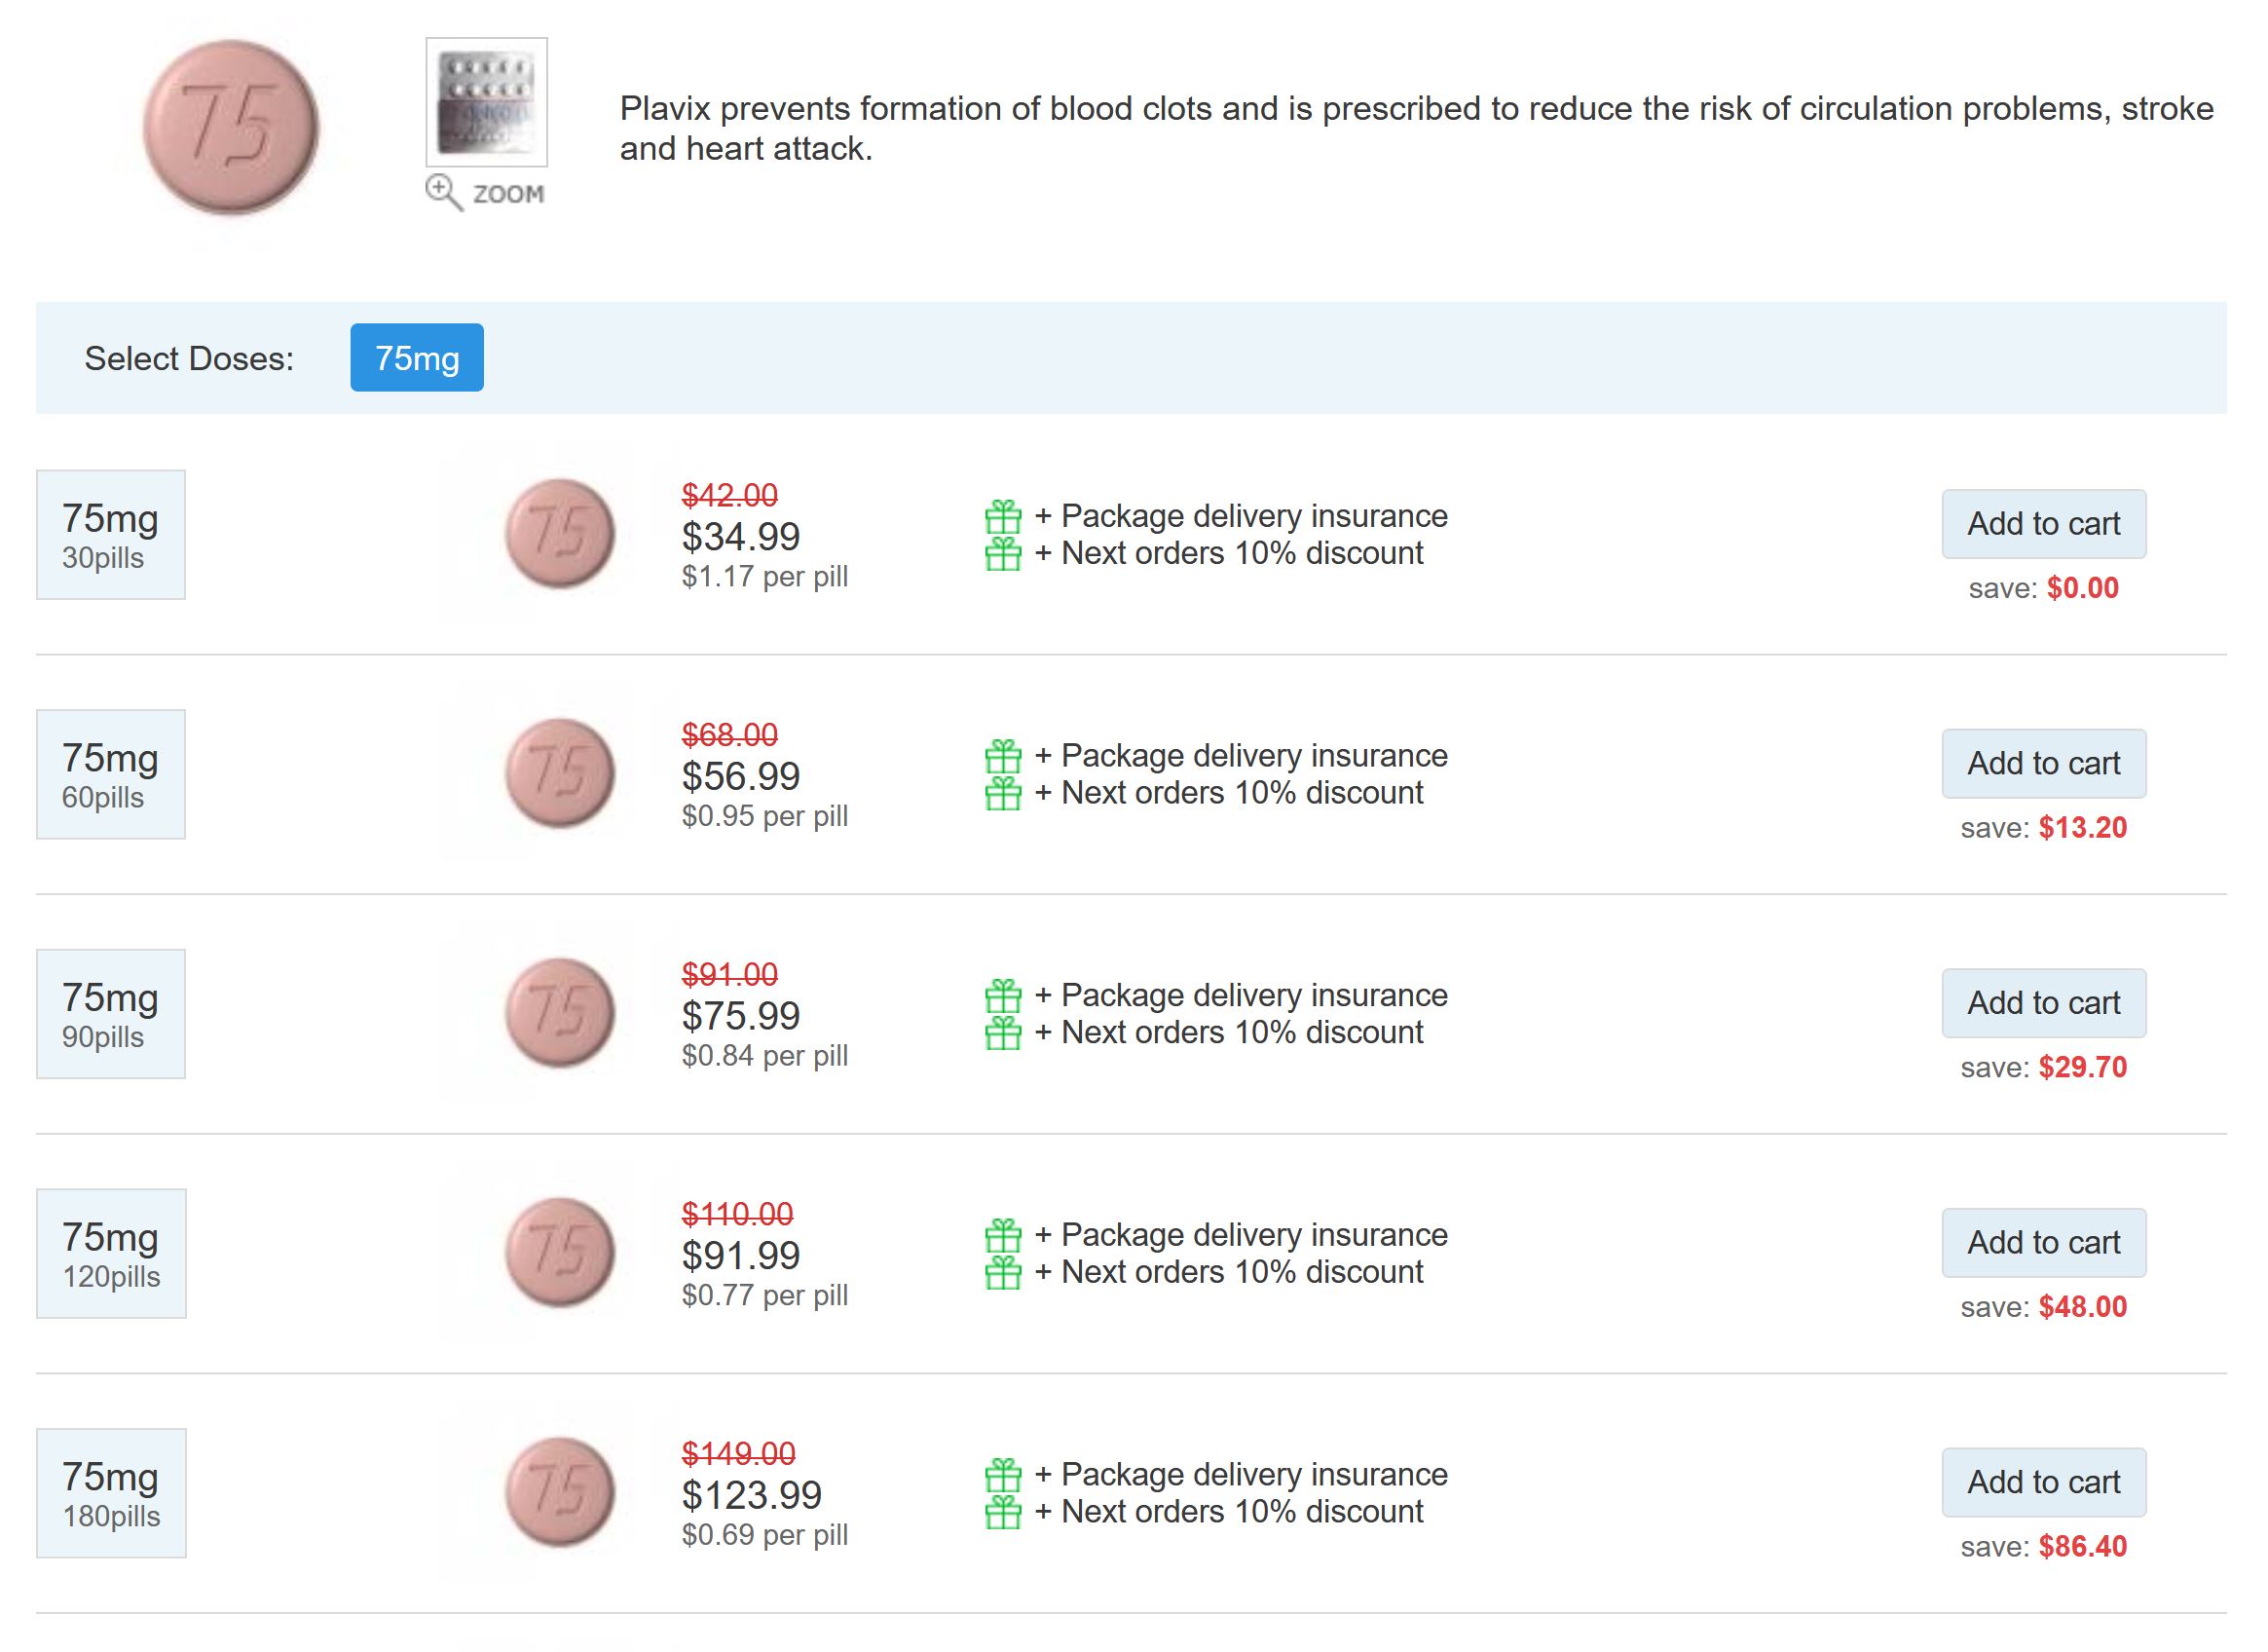Click the $34.99 price in the first row
This screenshot has height=1652, width=2268.
pyautogui.click(x=741, y=537)
